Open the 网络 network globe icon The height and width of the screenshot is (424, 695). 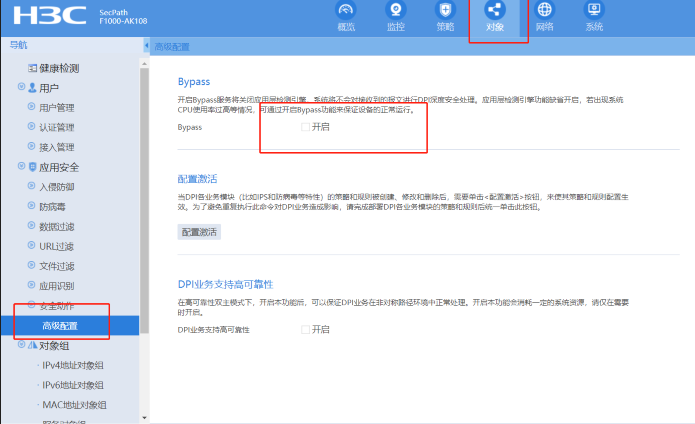[544, 10]
